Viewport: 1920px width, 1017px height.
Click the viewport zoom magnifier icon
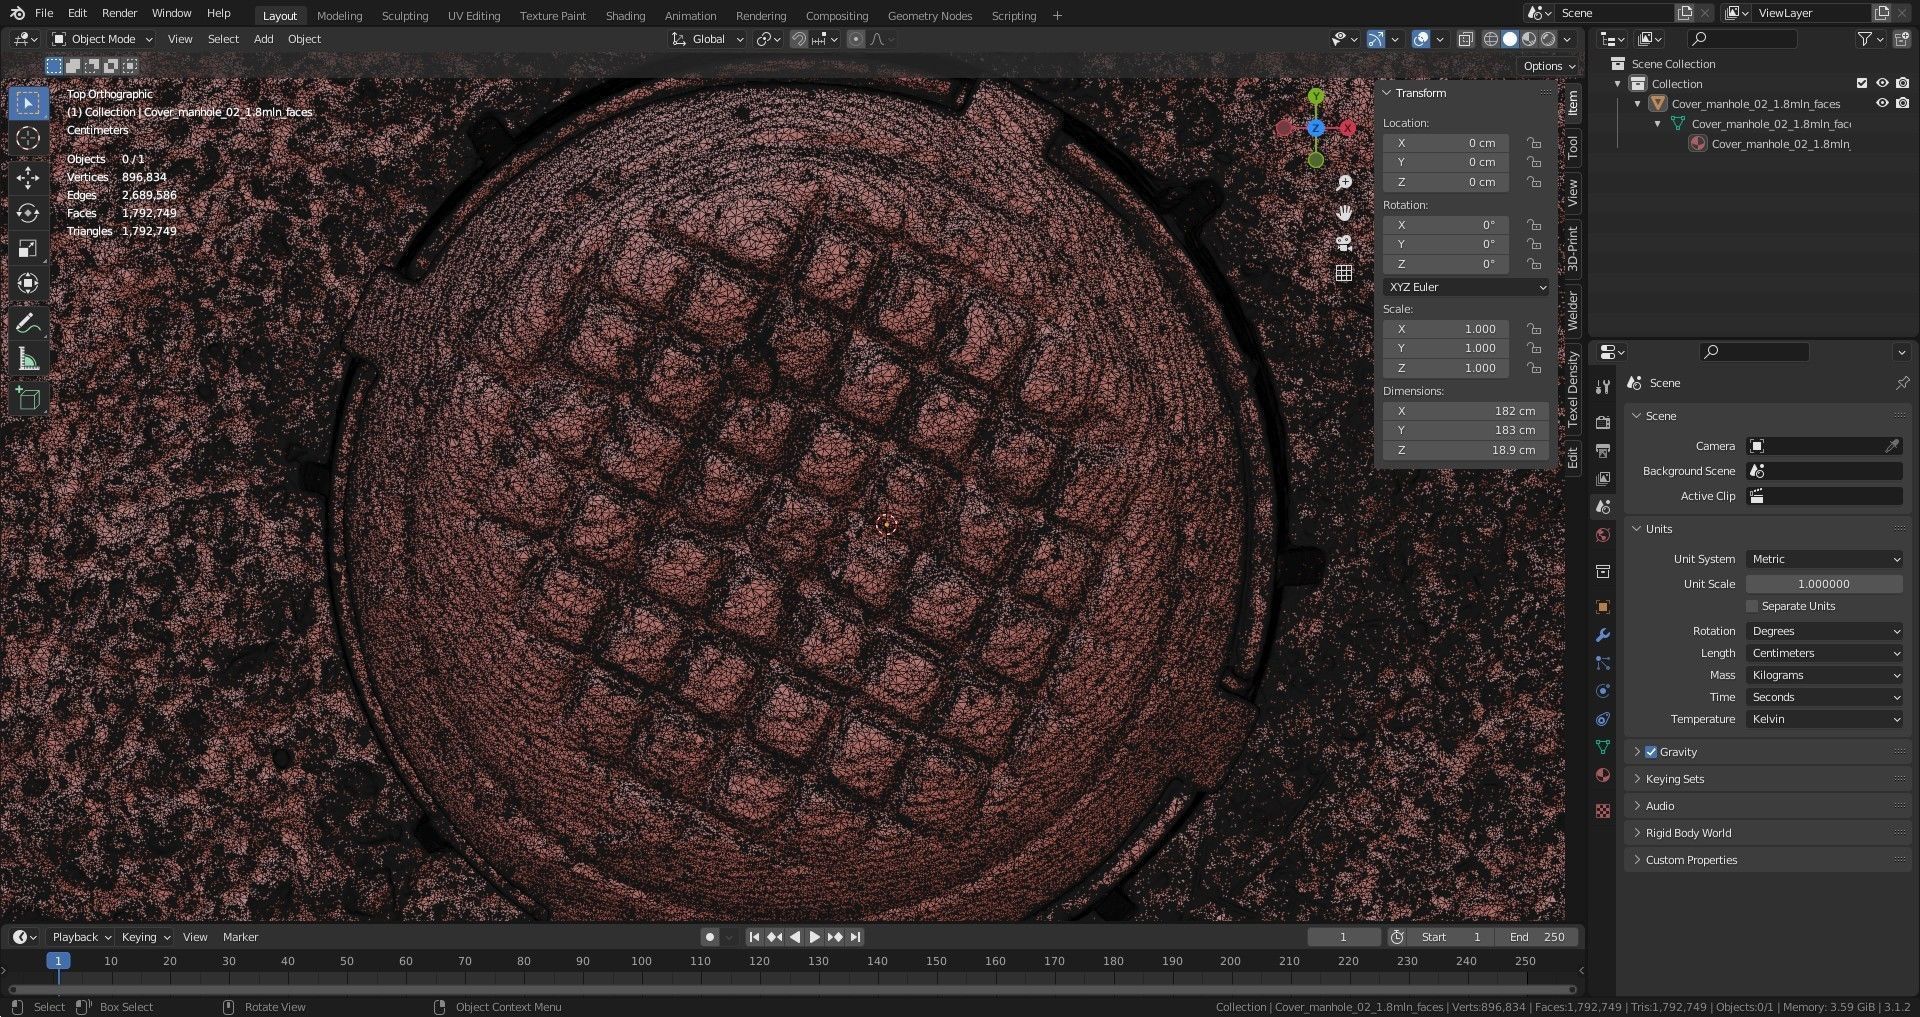point(1344,183)
